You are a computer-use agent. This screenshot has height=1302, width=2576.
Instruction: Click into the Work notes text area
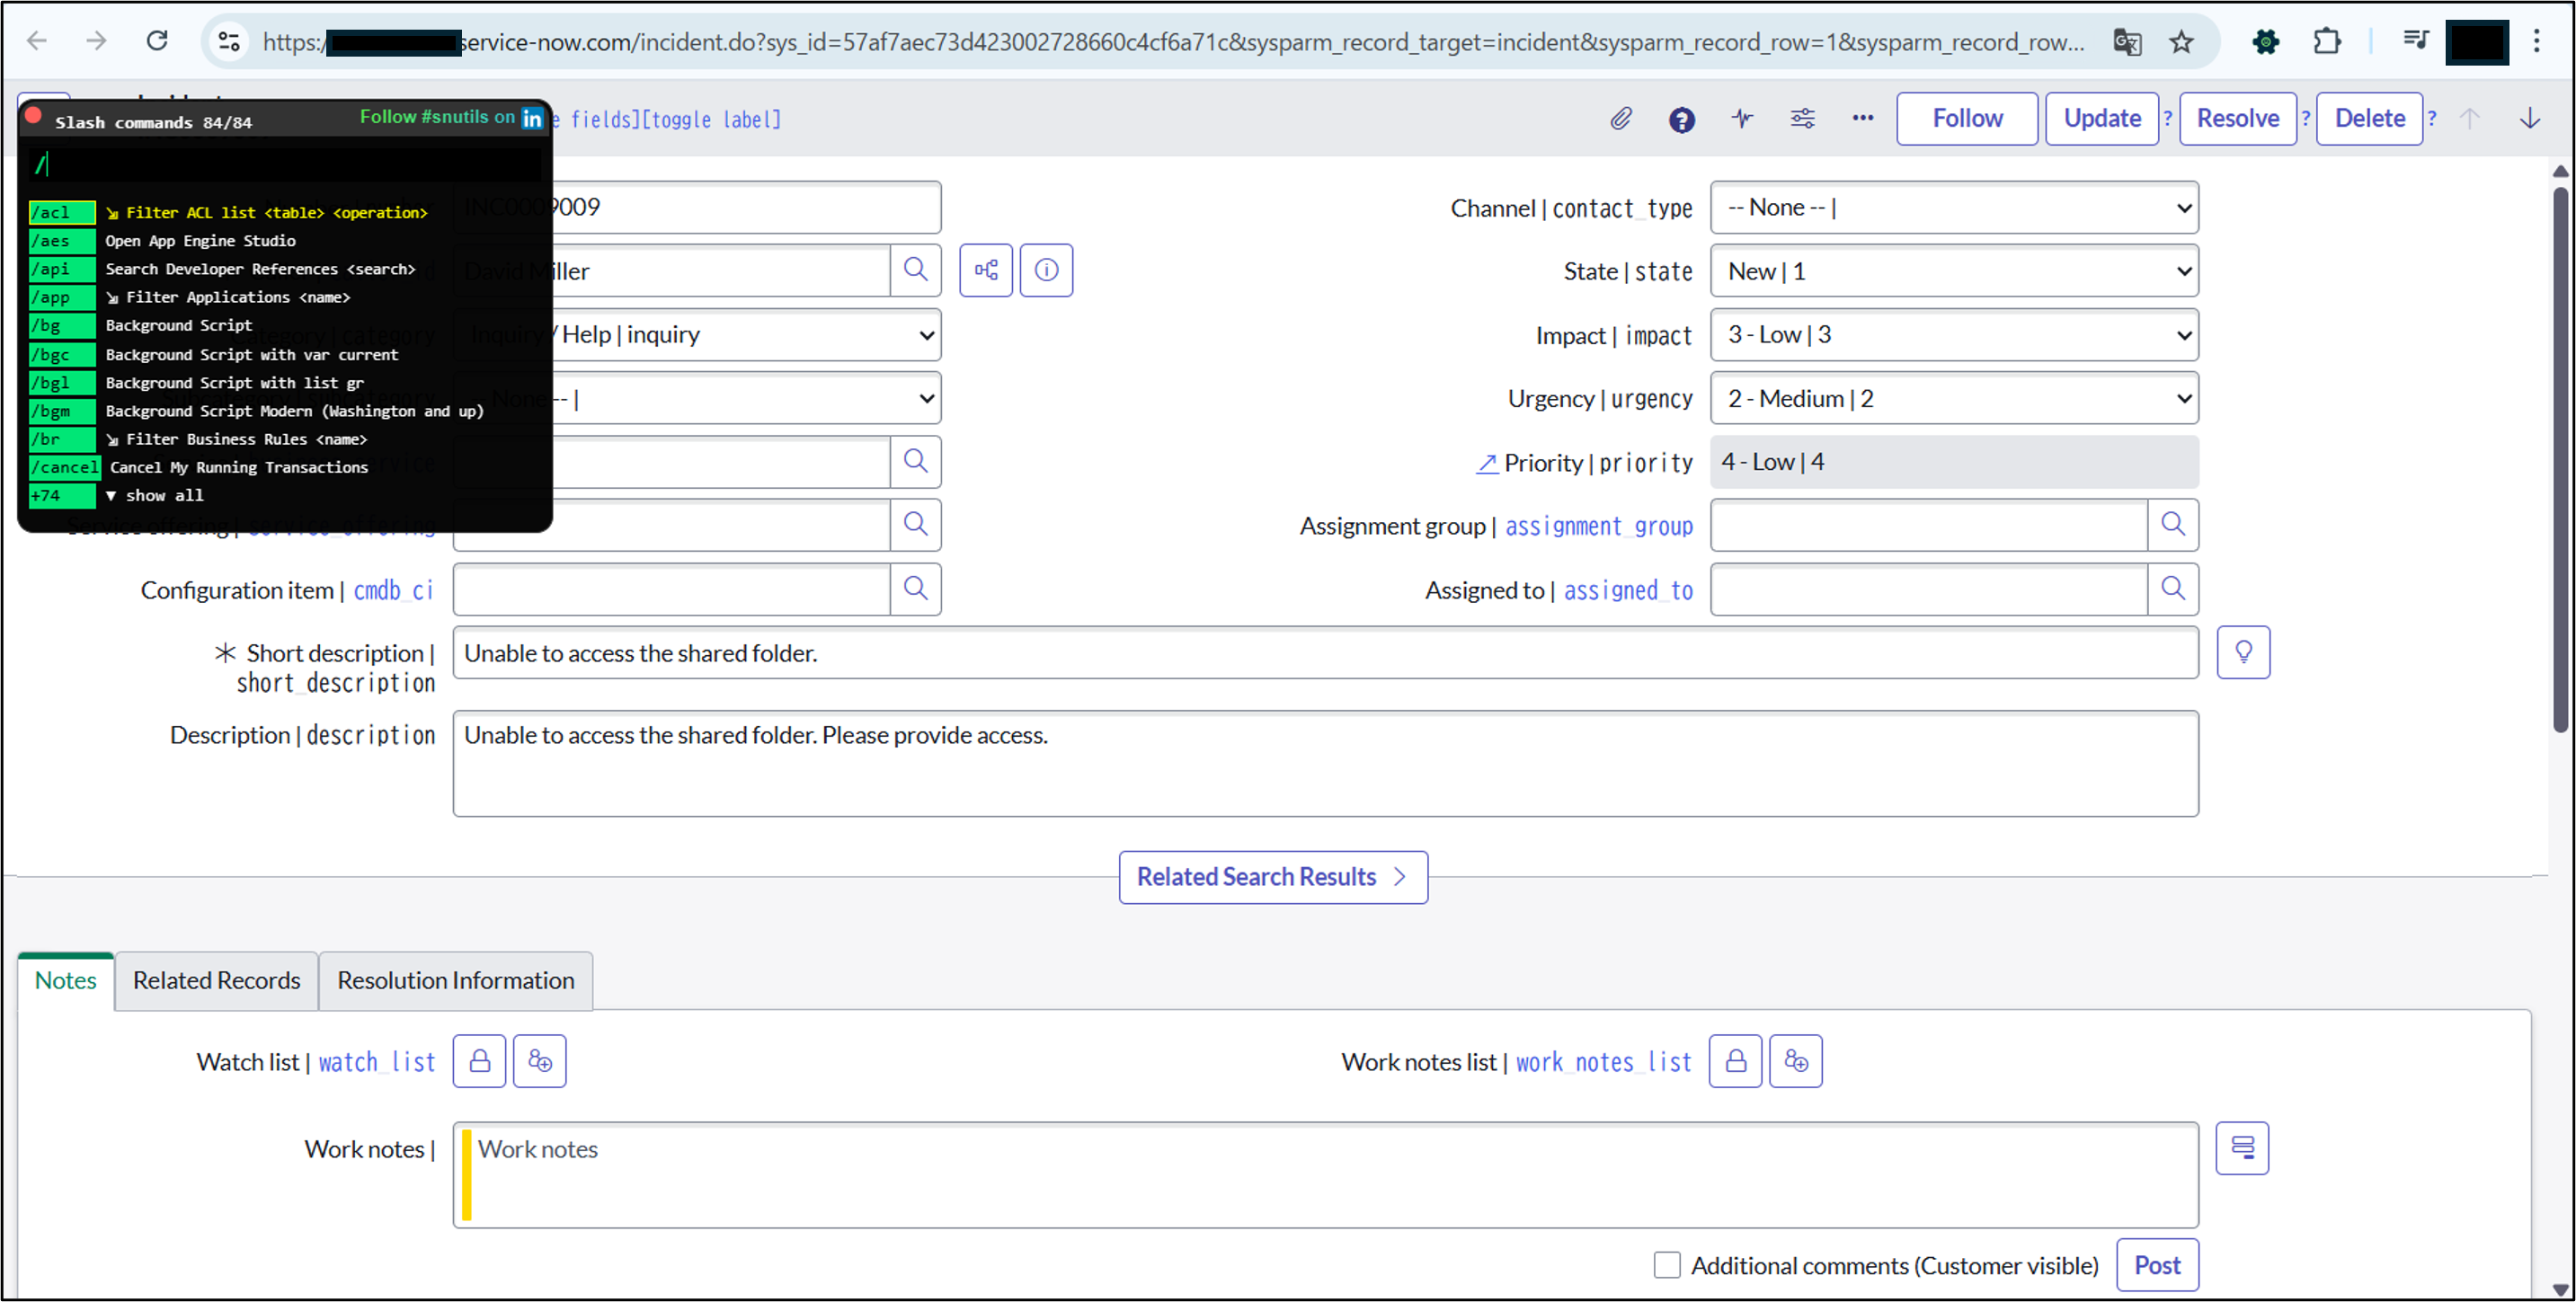pyautogui.click(x=1325, y=1175)
